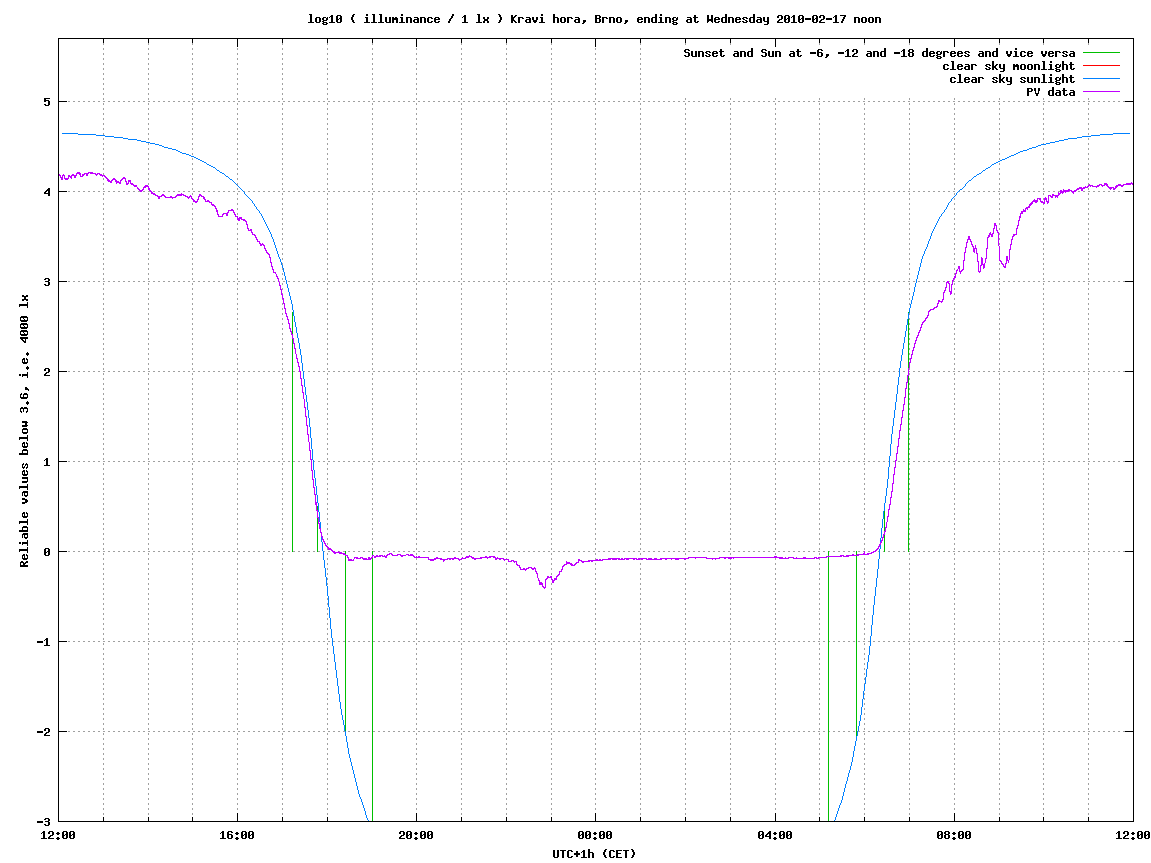Click the y-axis tick label 0
The image size is (1151, 863).
(47, 552)
